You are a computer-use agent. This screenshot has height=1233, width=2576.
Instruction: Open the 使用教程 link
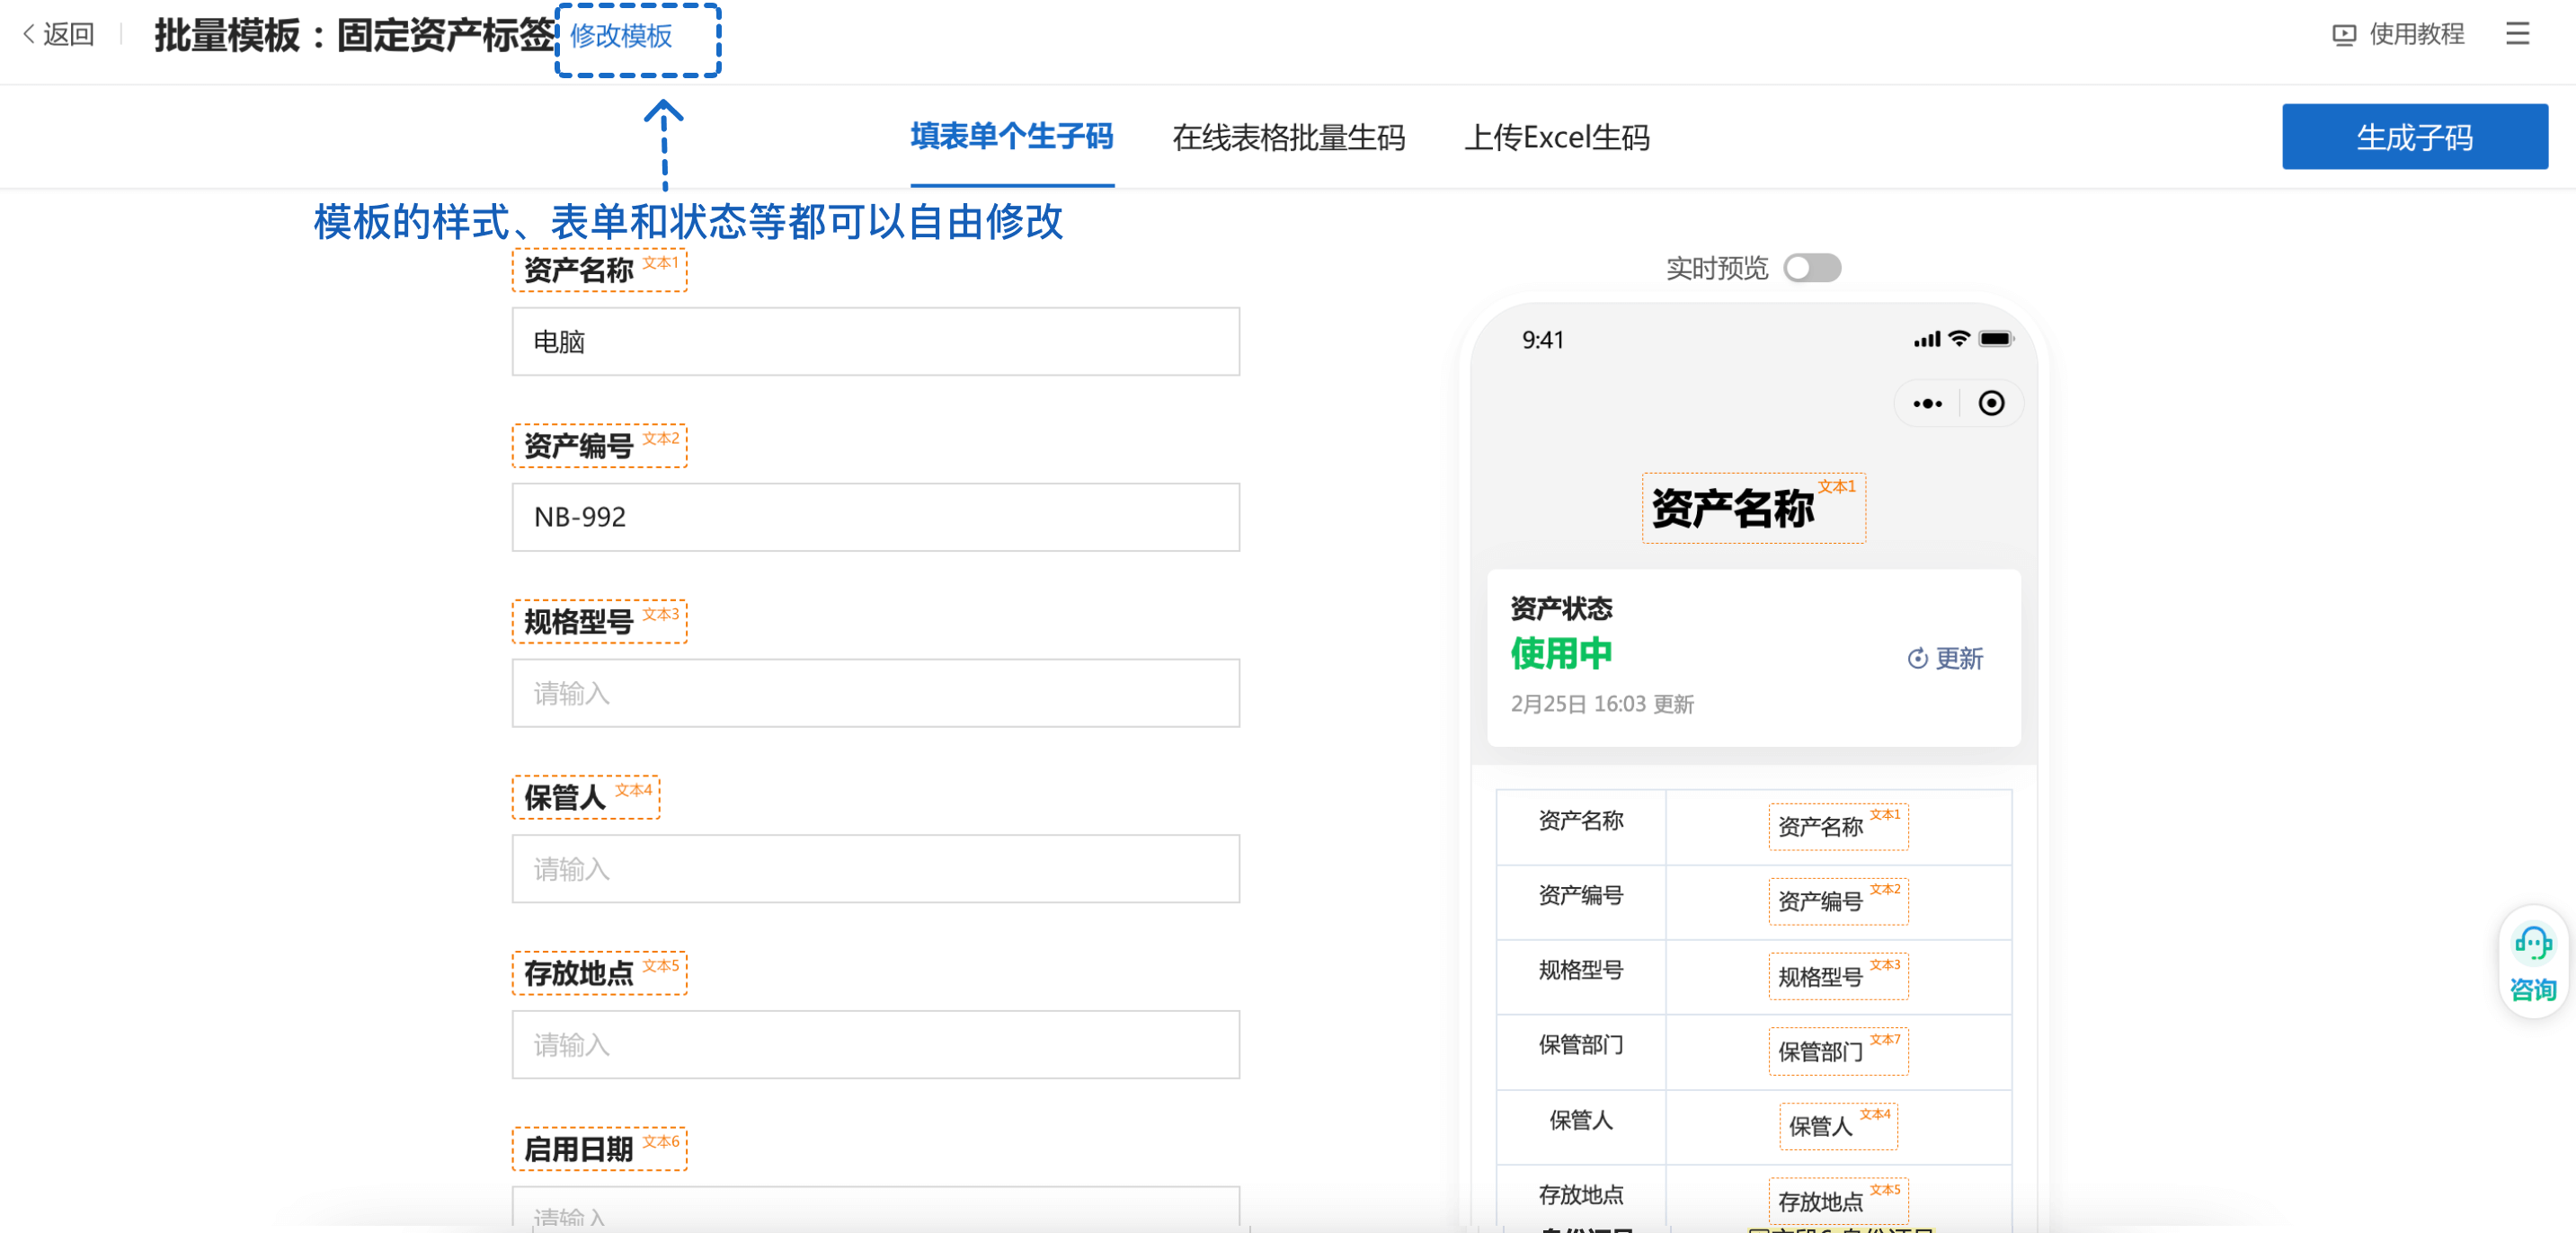coord(2416,35)
